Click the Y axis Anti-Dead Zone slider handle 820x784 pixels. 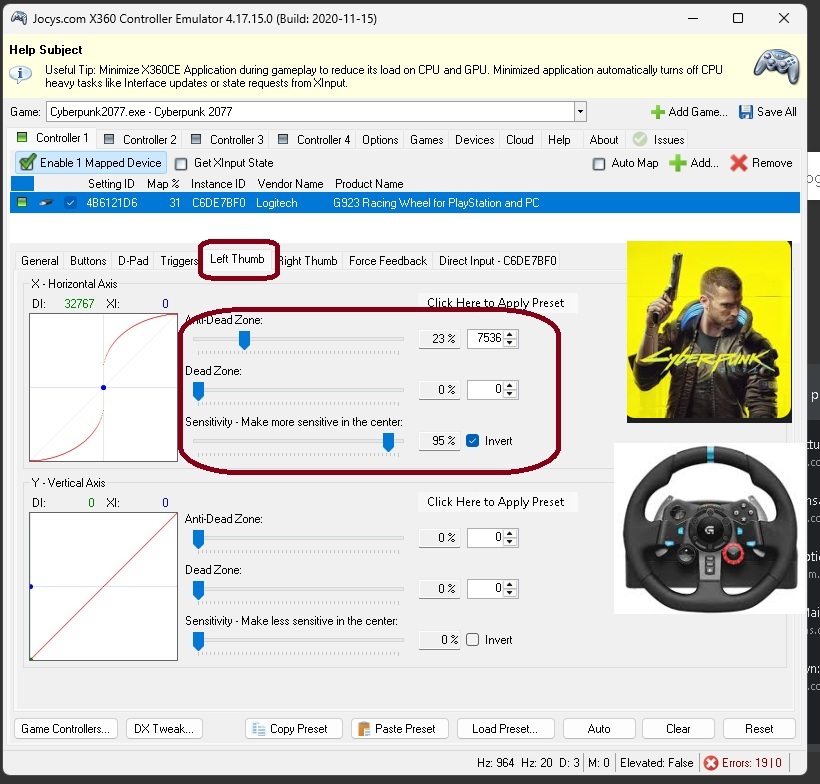tap(198, 539)
